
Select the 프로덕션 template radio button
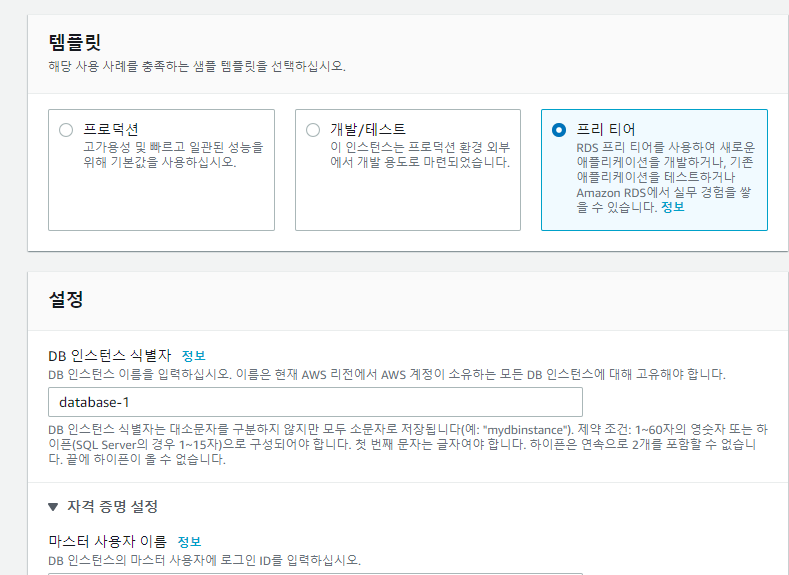tap(66, 130)
